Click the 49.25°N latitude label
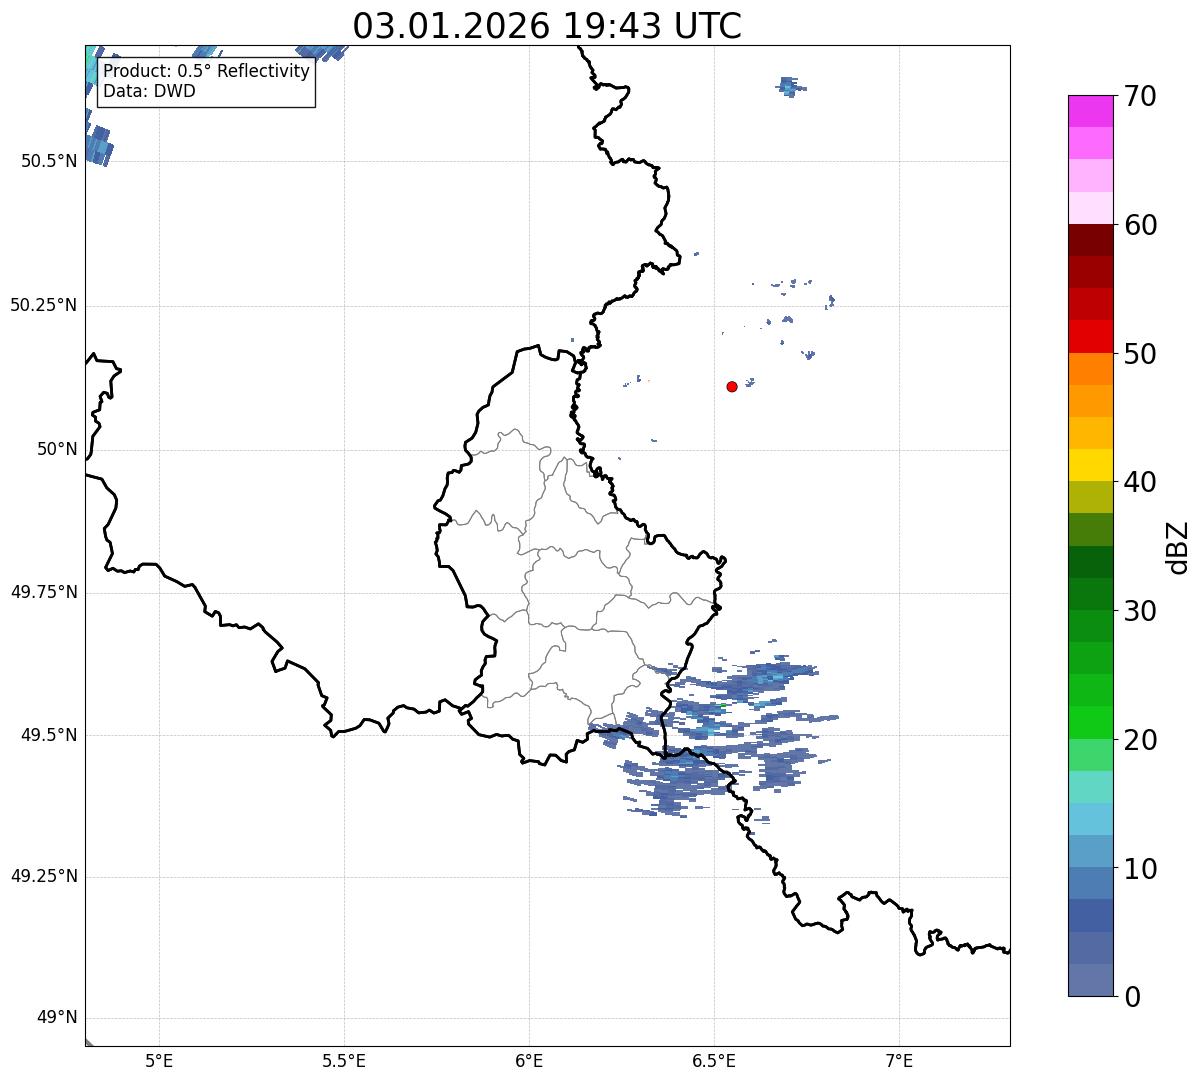 tap(44, 877)
